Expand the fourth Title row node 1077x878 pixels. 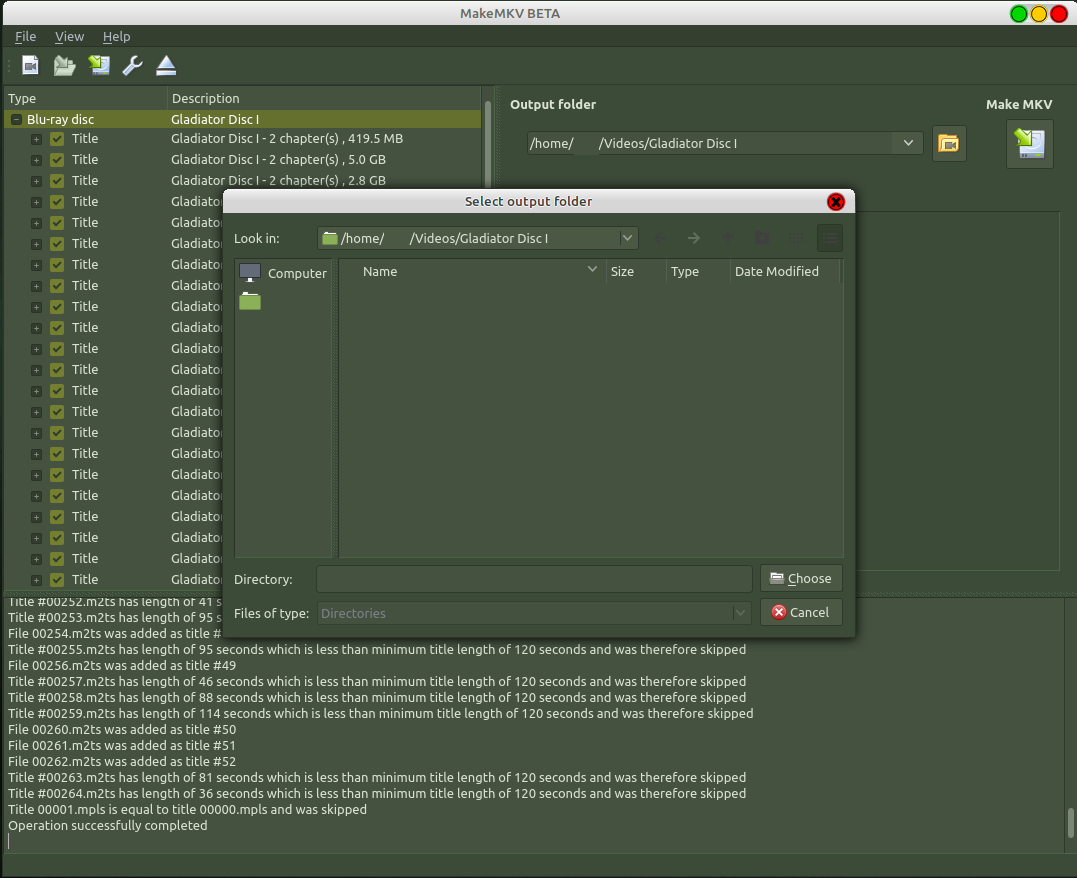pos(36,202)
